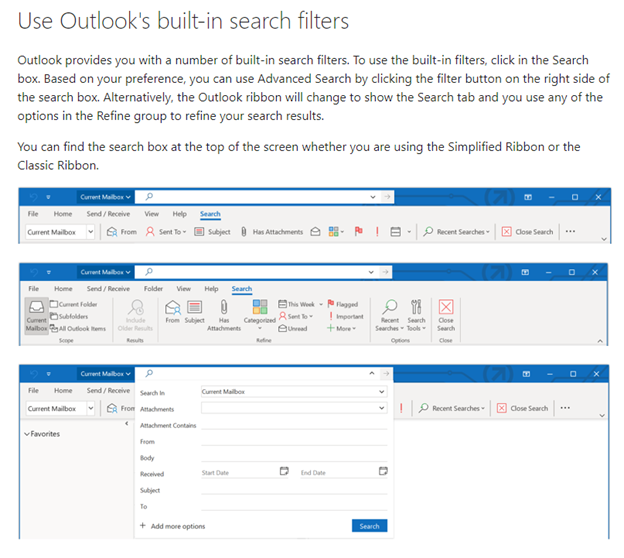Click Add more options in Advanced Search image
This screenshot has width=624, height=558.
tap(173, 526)
